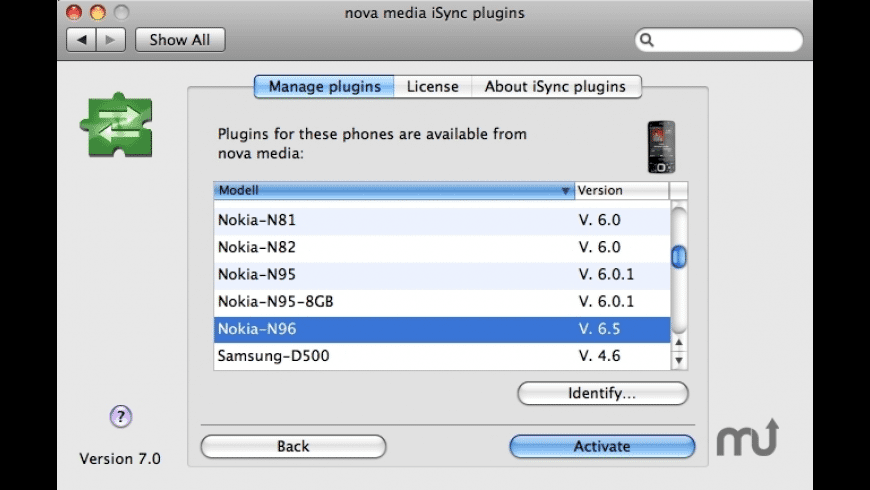Go back with the left arrow button
Screen dimensions: 870x490
pos(82,40)
